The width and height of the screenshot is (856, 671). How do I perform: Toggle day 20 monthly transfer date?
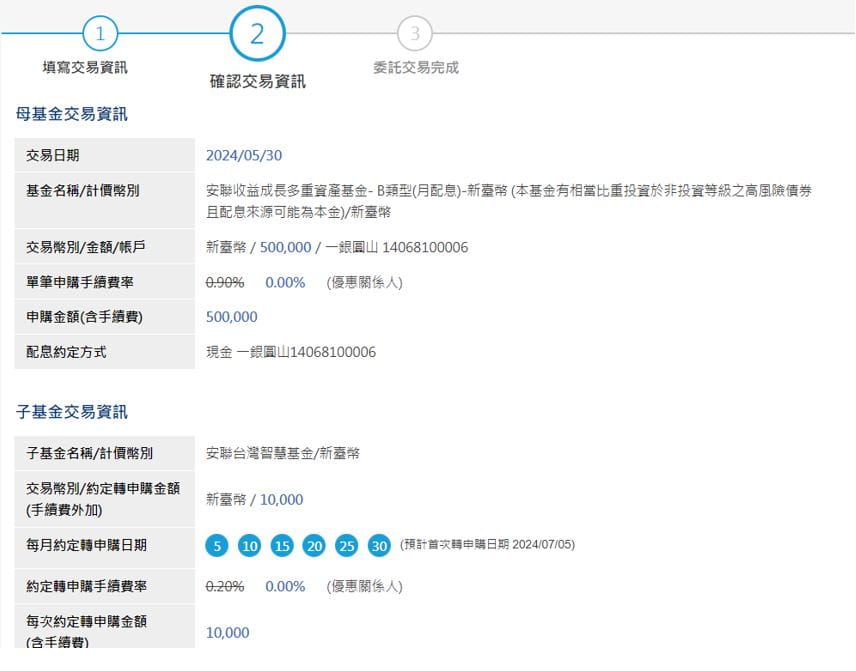click(314, 545)
